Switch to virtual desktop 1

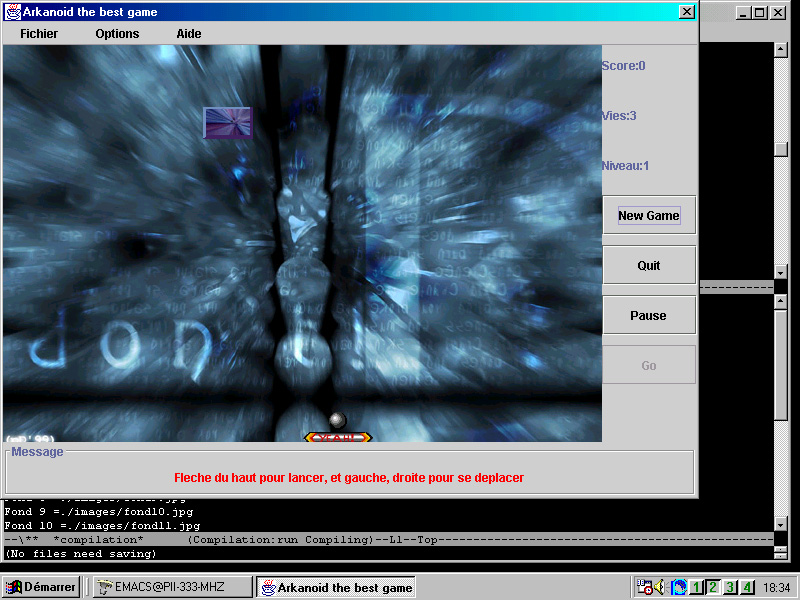point(697,587)
